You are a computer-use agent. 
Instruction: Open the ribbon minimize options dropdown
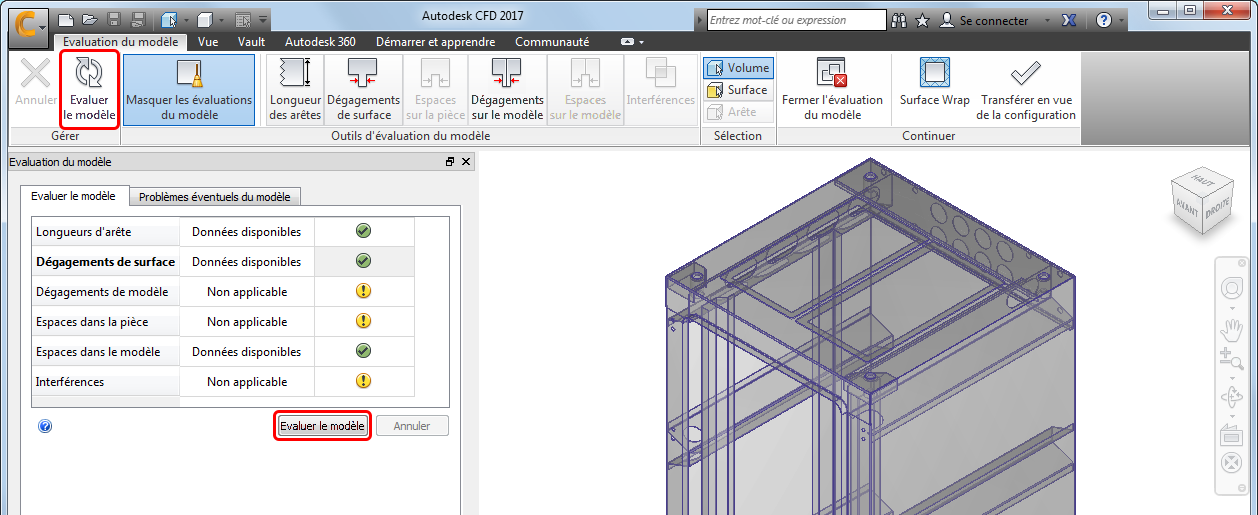coord(633,42)
